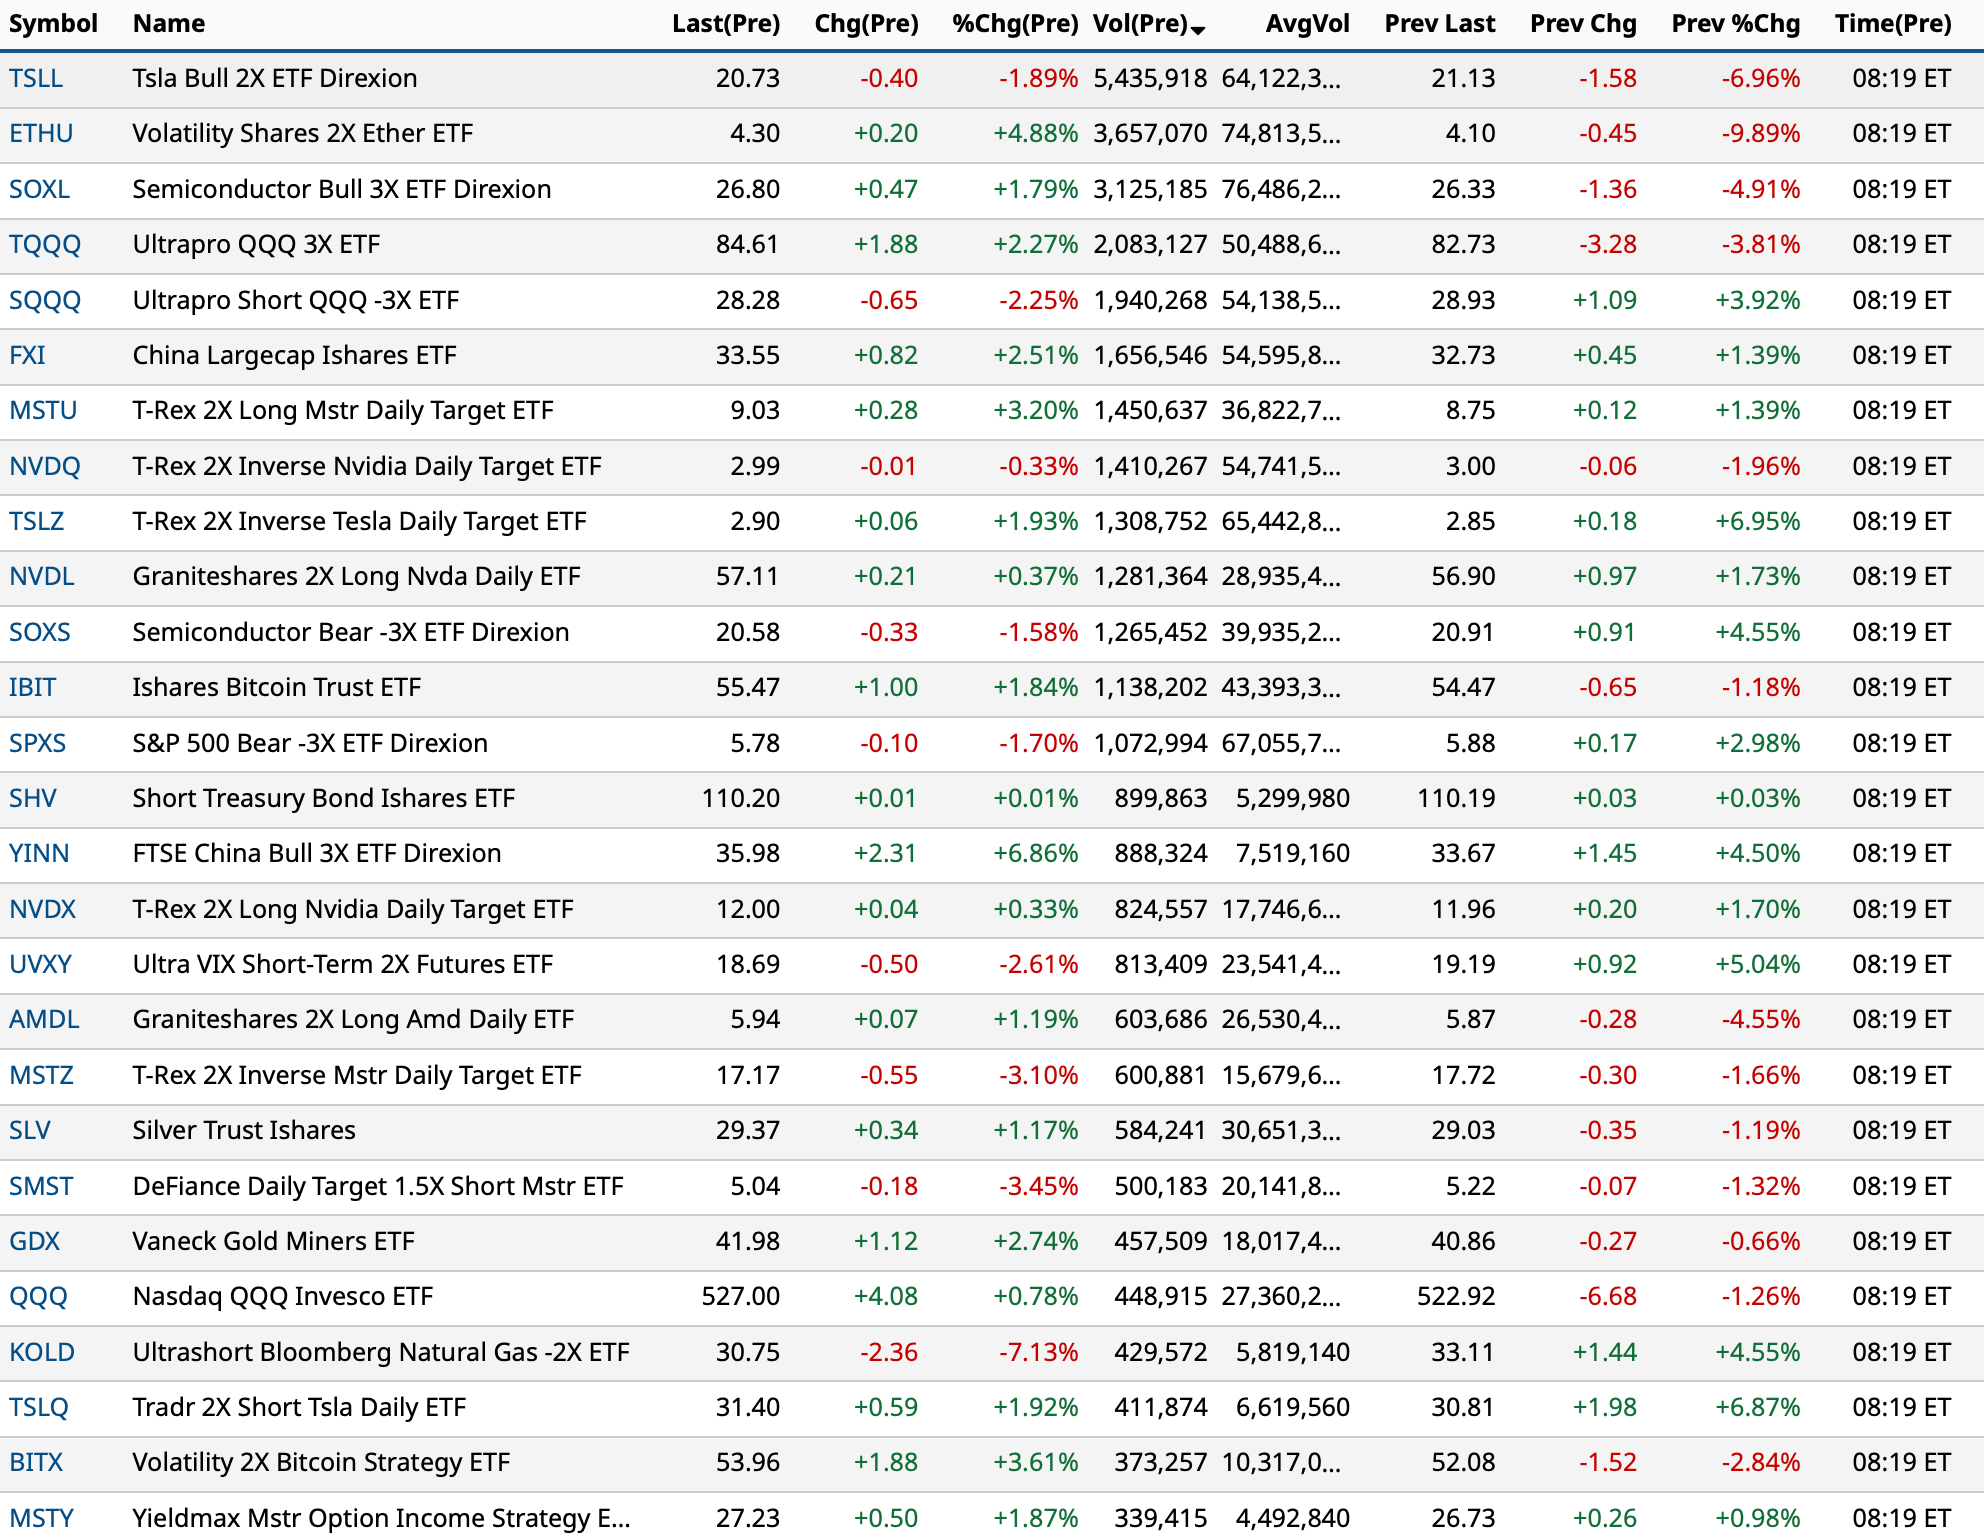
Task: Open the TQQQ ticker link
Action: click(45, 245)
